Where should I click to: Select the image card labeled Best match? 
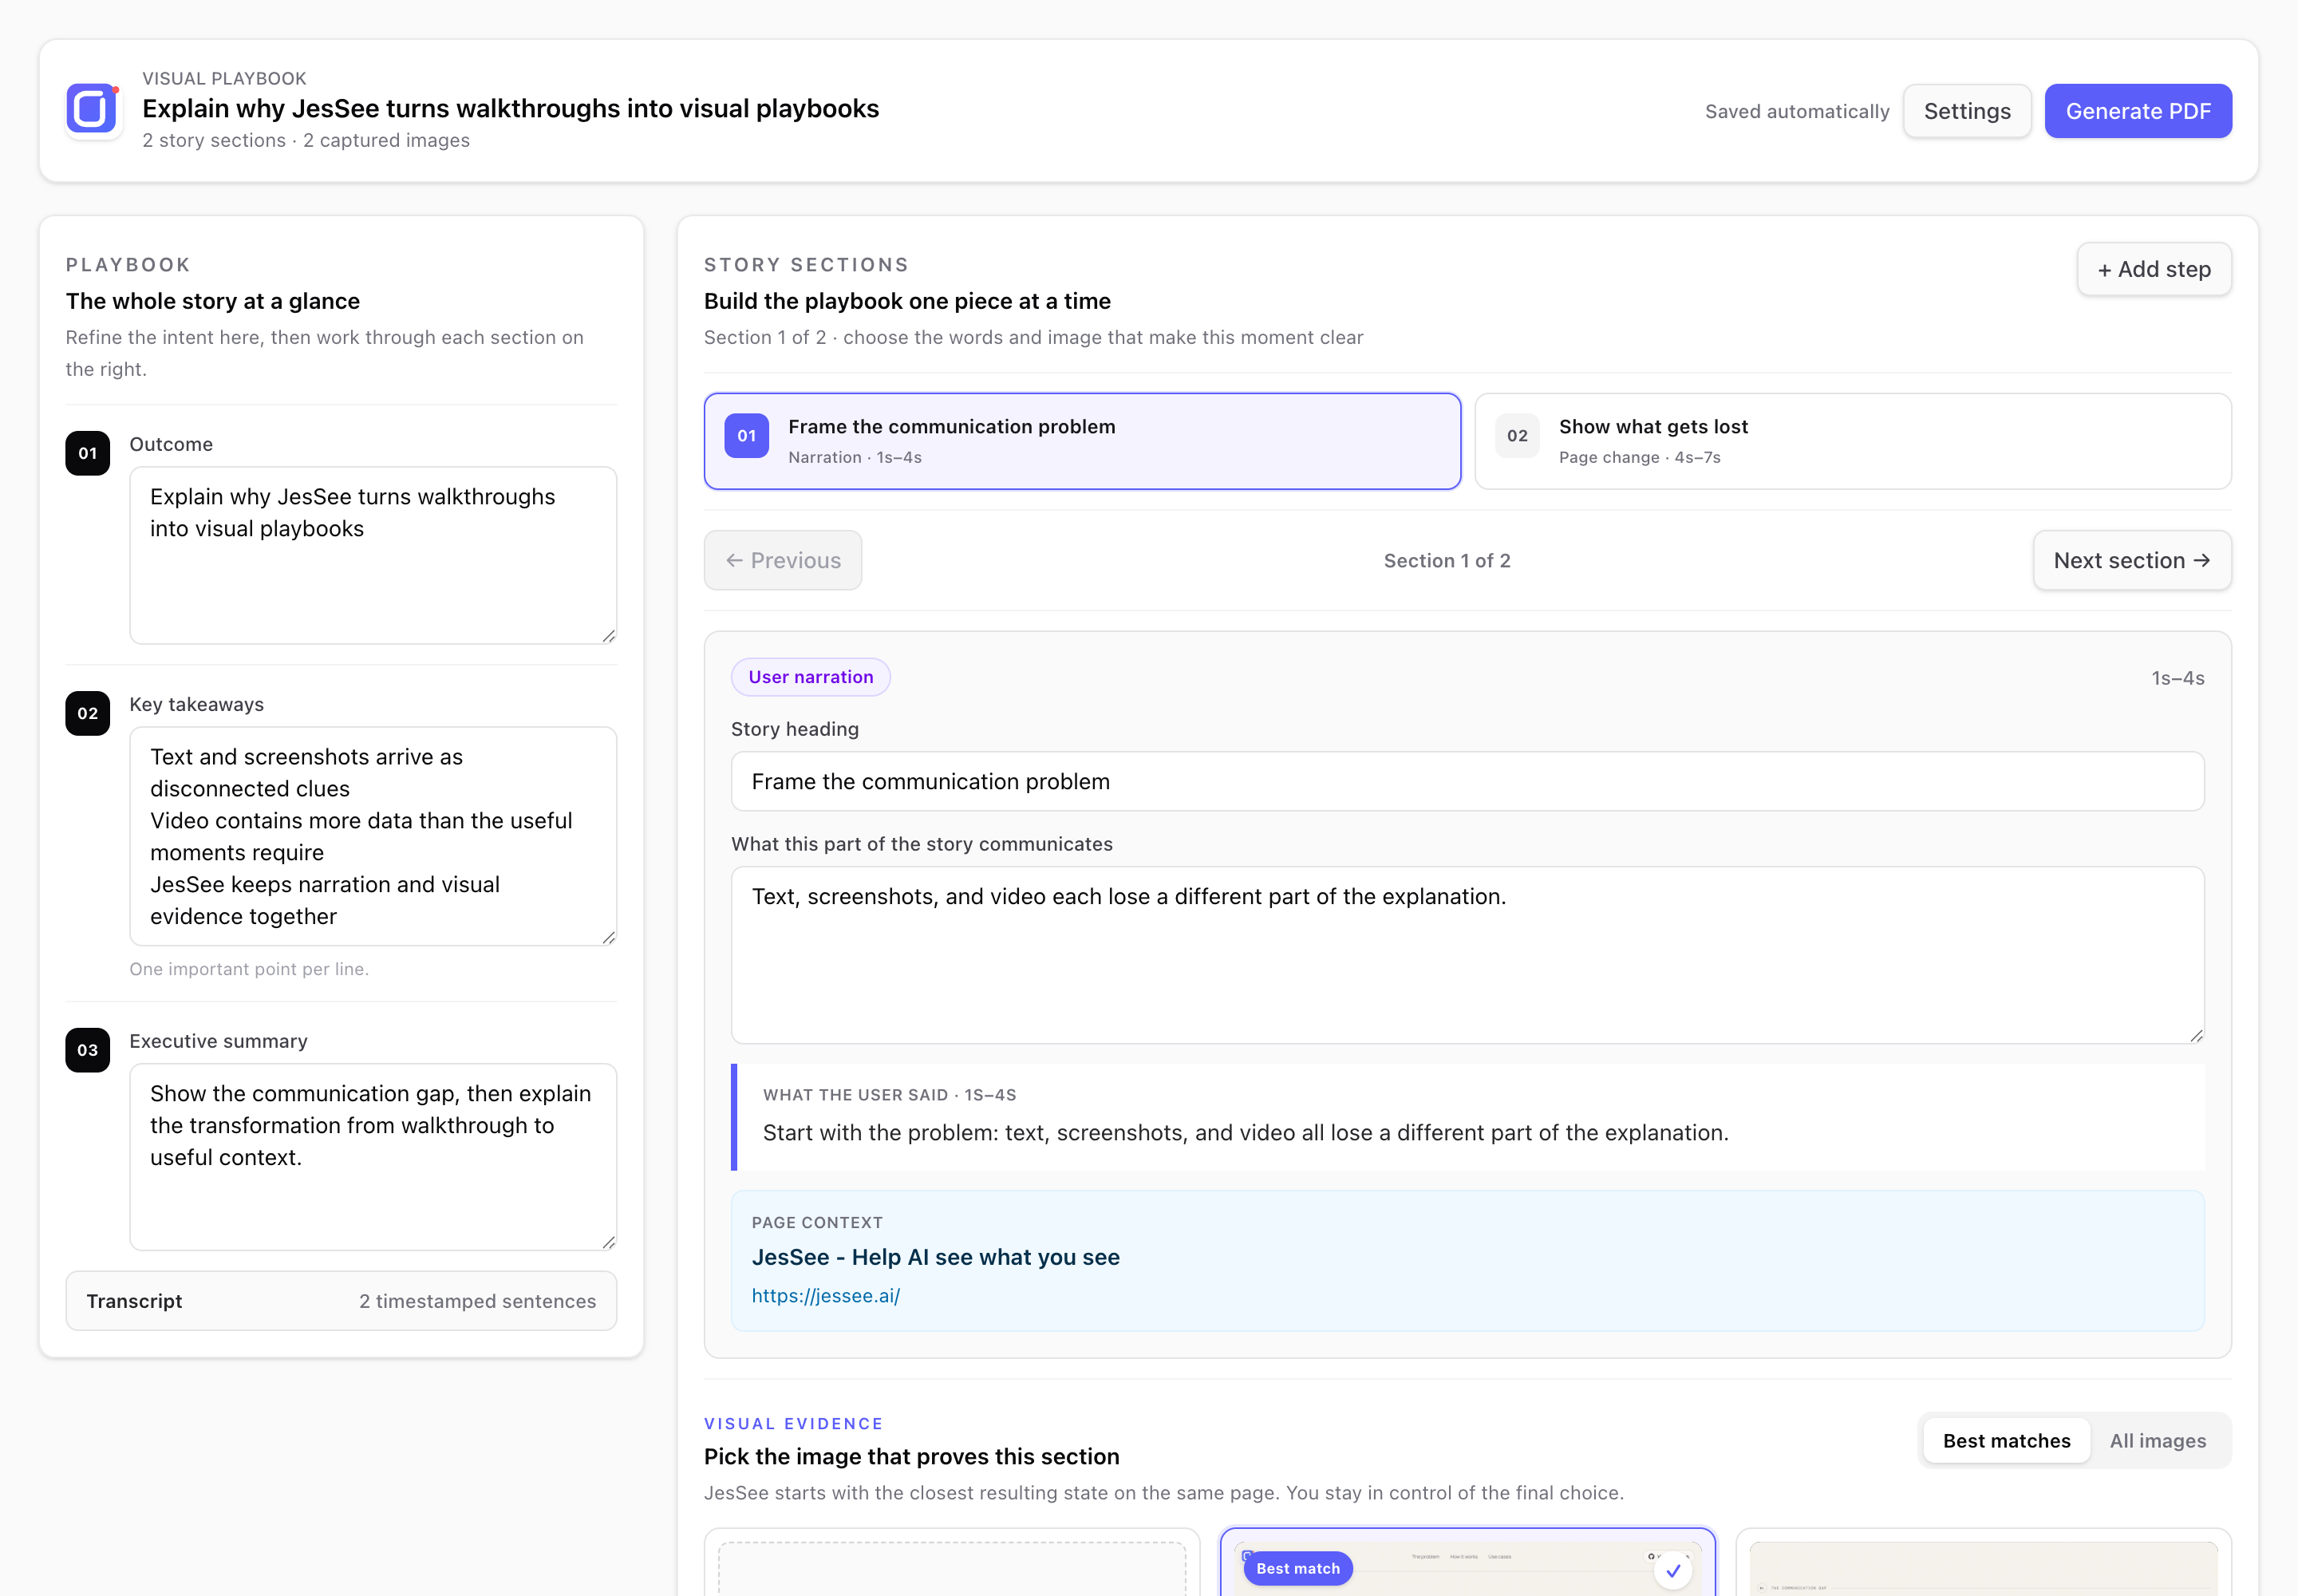[x=1467, y=1563]
